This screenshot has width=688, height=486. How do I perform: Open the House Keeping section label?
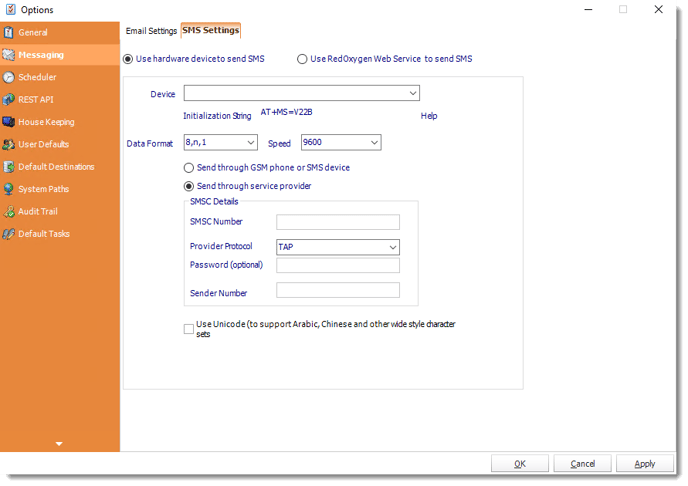pos(47,122)
